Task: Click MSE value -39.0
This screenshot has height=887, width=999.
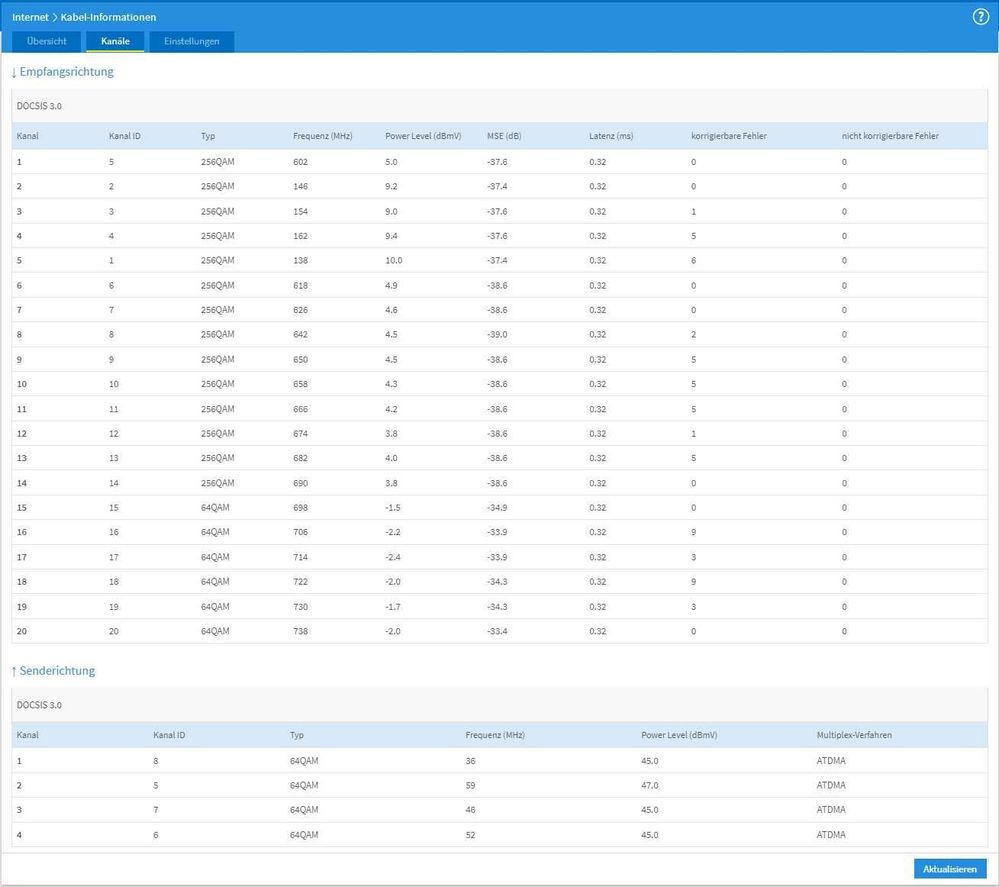Action: click(x=497, y=335)
